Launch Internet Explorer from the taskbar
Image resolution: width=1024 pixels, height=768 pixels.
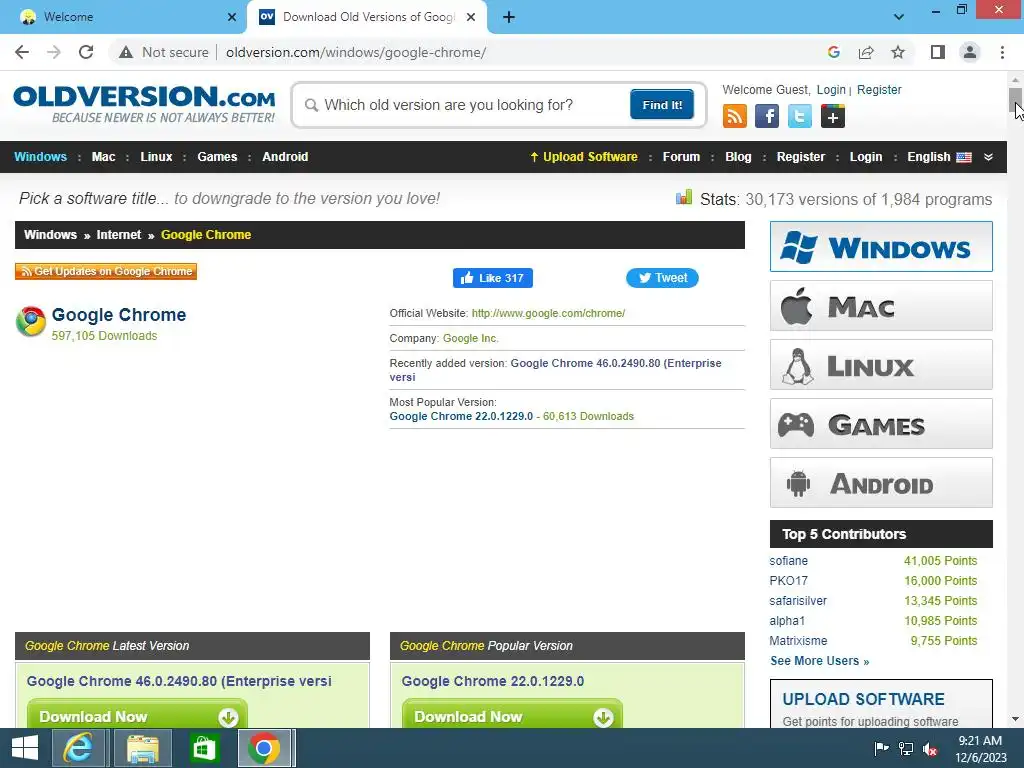(x=78, y=748)
